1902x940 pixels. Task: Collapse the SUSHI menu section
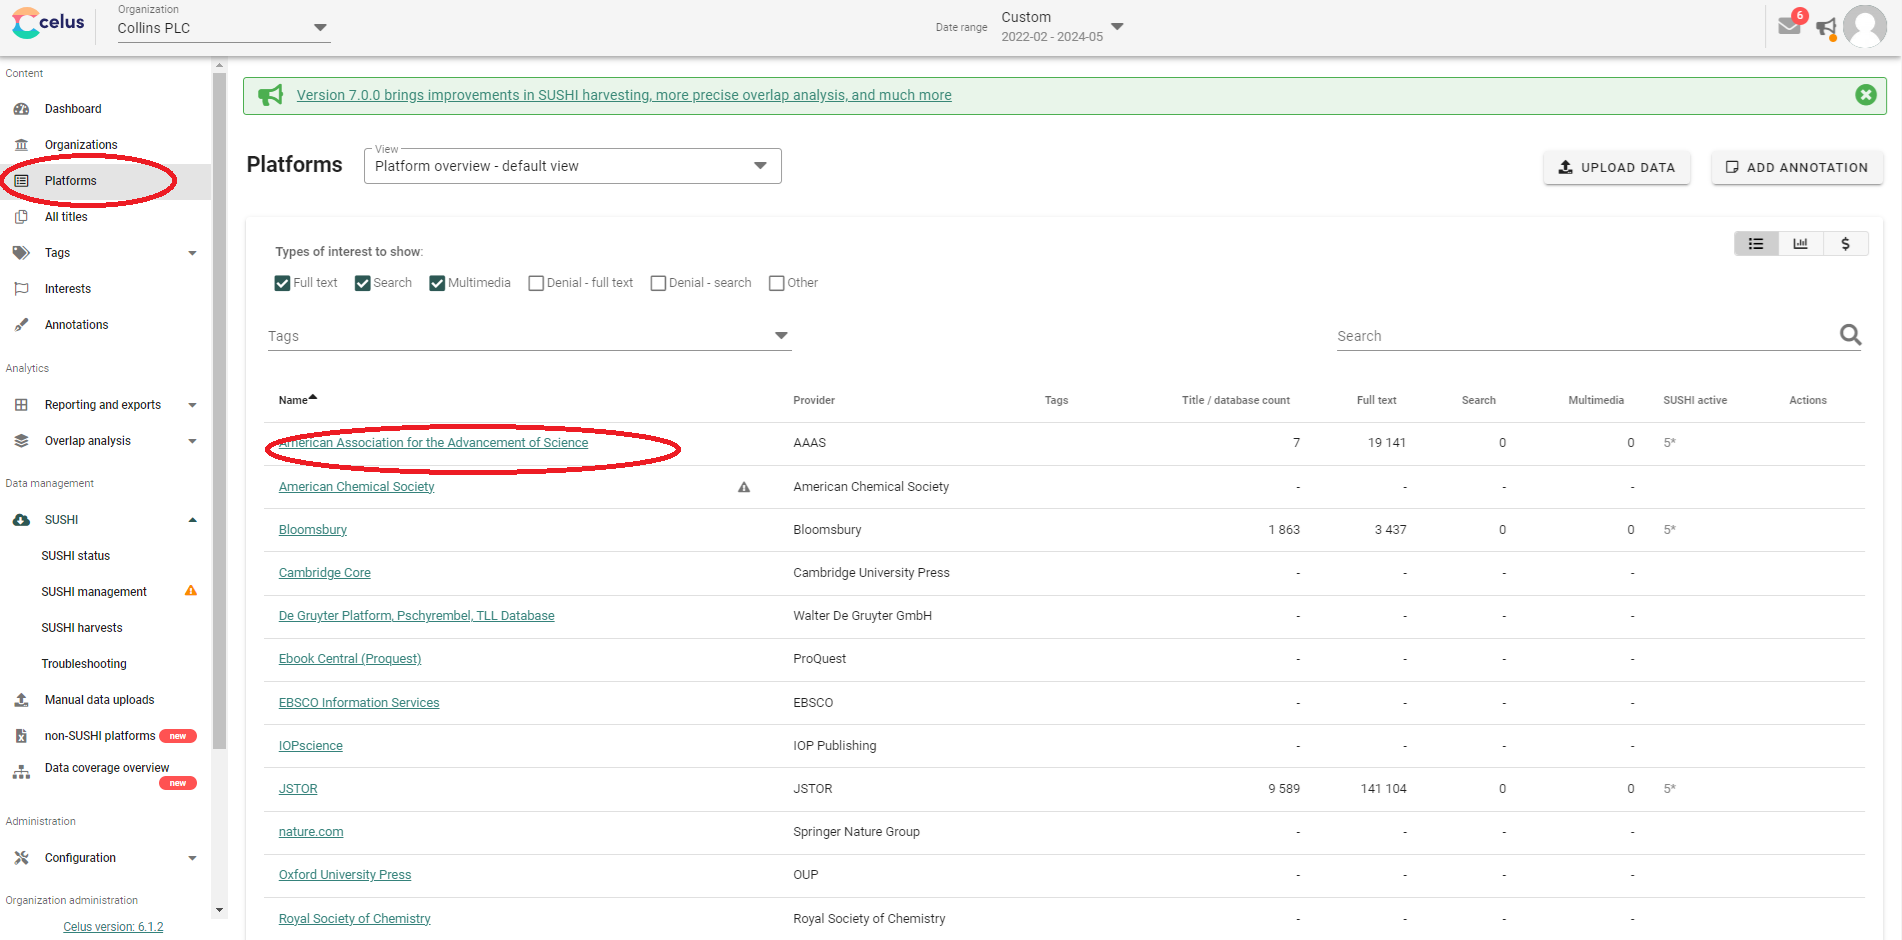pyautogui.click(x=192, y=520)
